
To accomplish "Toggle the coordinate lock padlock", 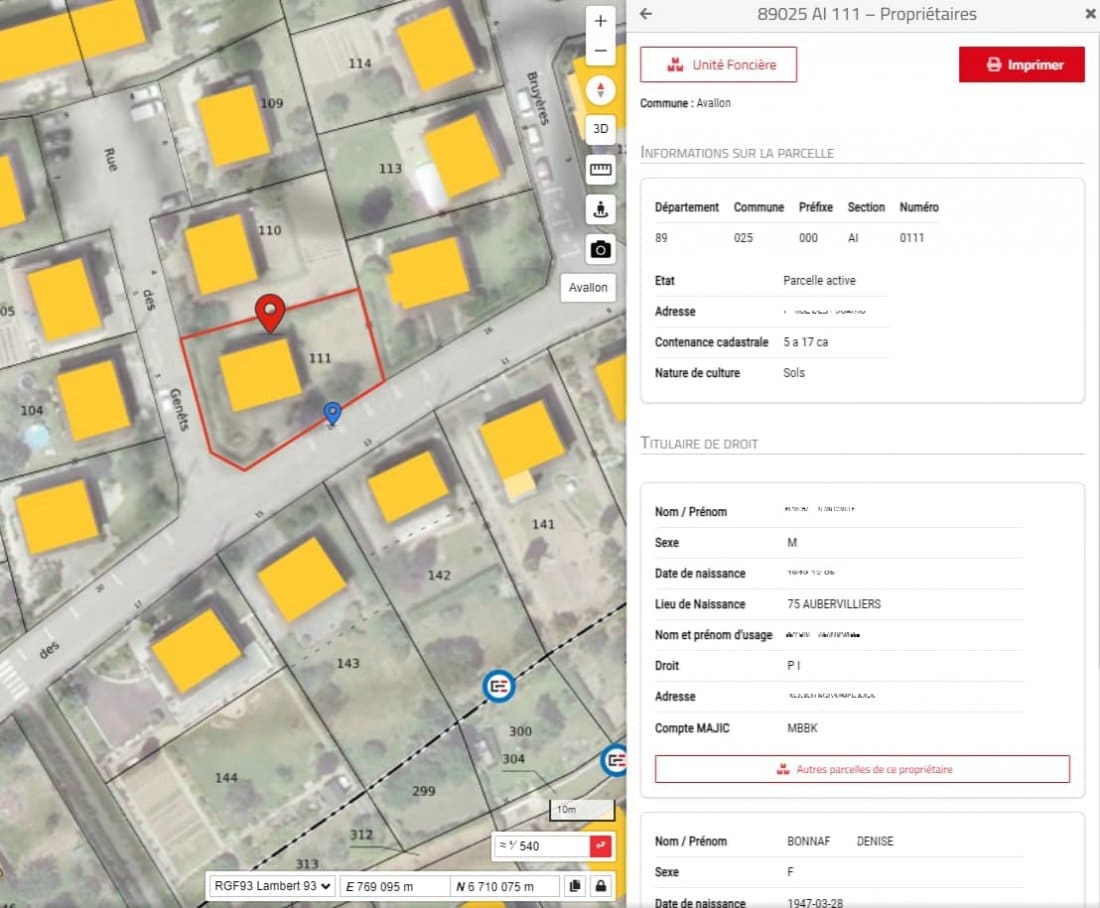I will [601, 886].
